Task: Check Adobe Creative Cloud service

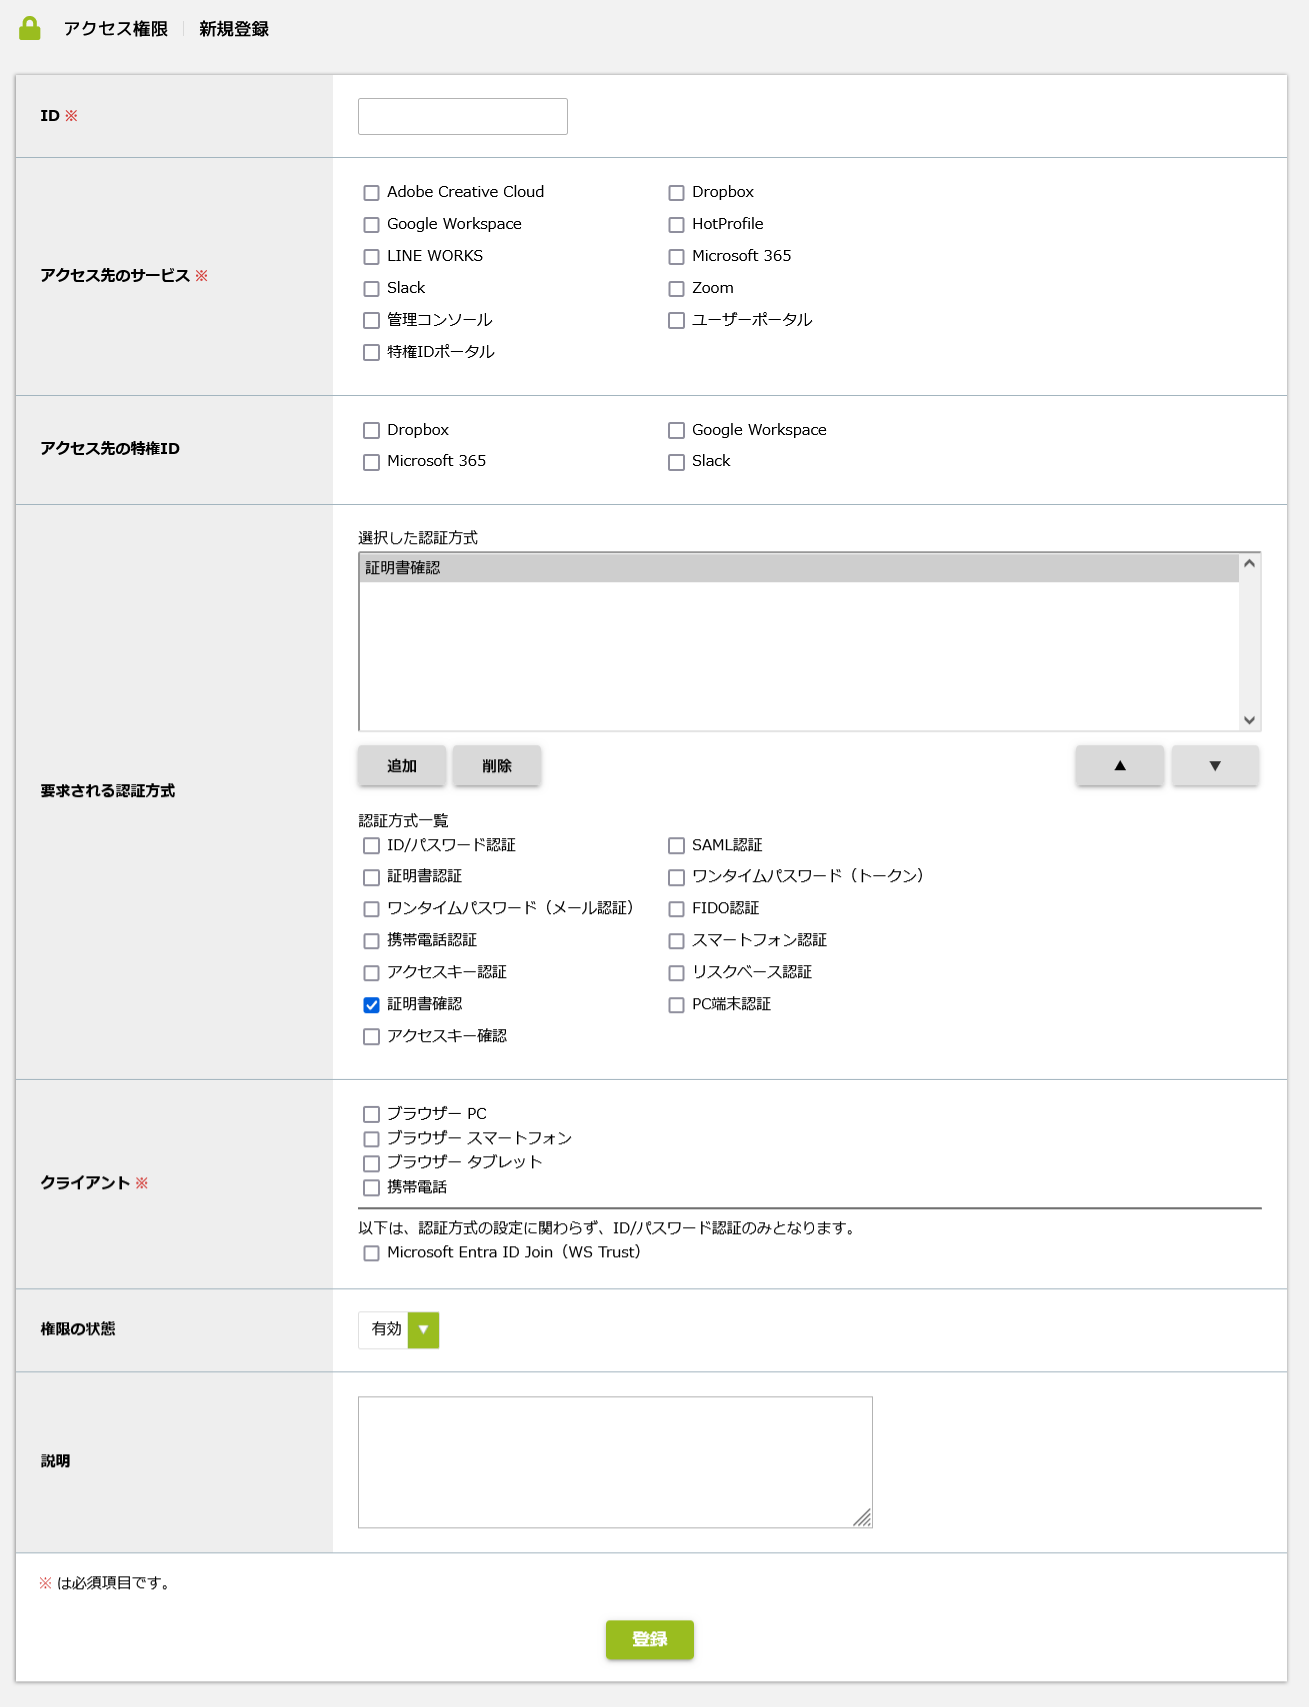Action: point(371,193)
